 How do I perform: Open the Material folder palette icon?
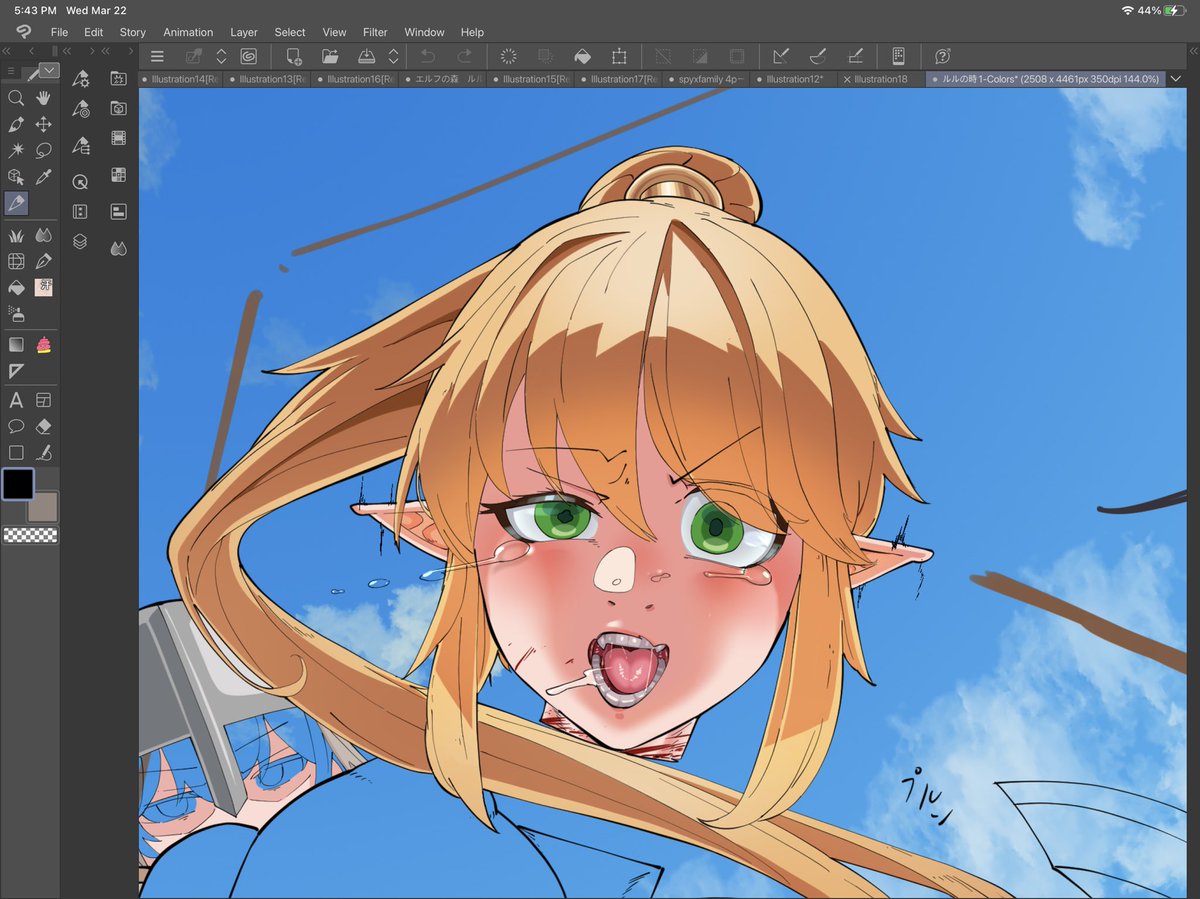tap(119, 79)
